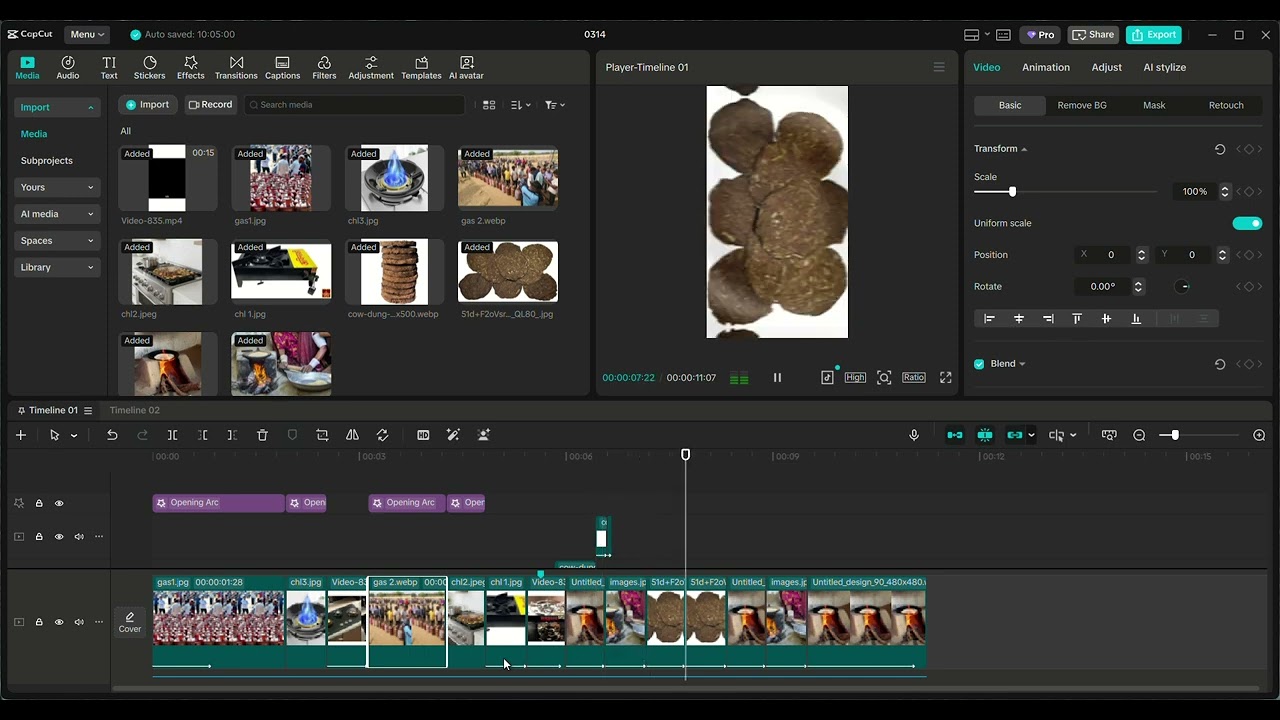Click the add track plus icon
This screenshot has height=720, width=1280.
(x=21, y=435)
